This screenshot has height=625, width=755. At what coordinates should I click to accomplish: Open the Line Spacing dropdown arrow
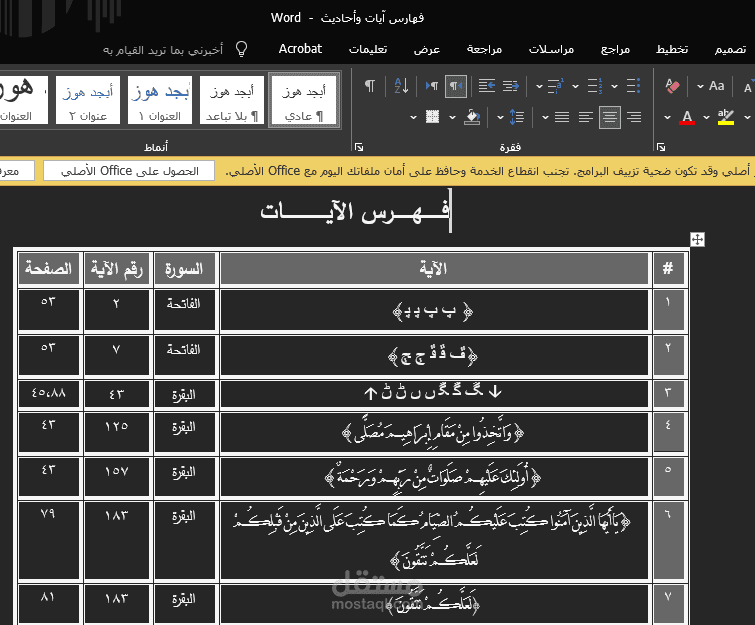click(500, 117)
